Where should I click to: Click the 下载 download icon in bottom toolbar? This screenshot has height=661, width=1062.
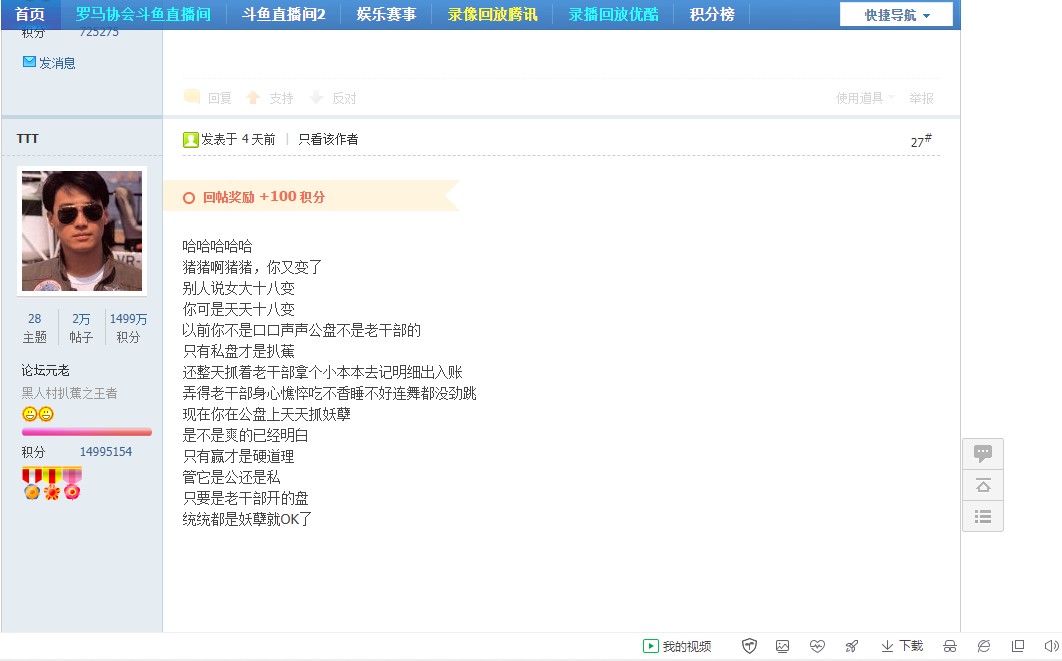(901, 646)
